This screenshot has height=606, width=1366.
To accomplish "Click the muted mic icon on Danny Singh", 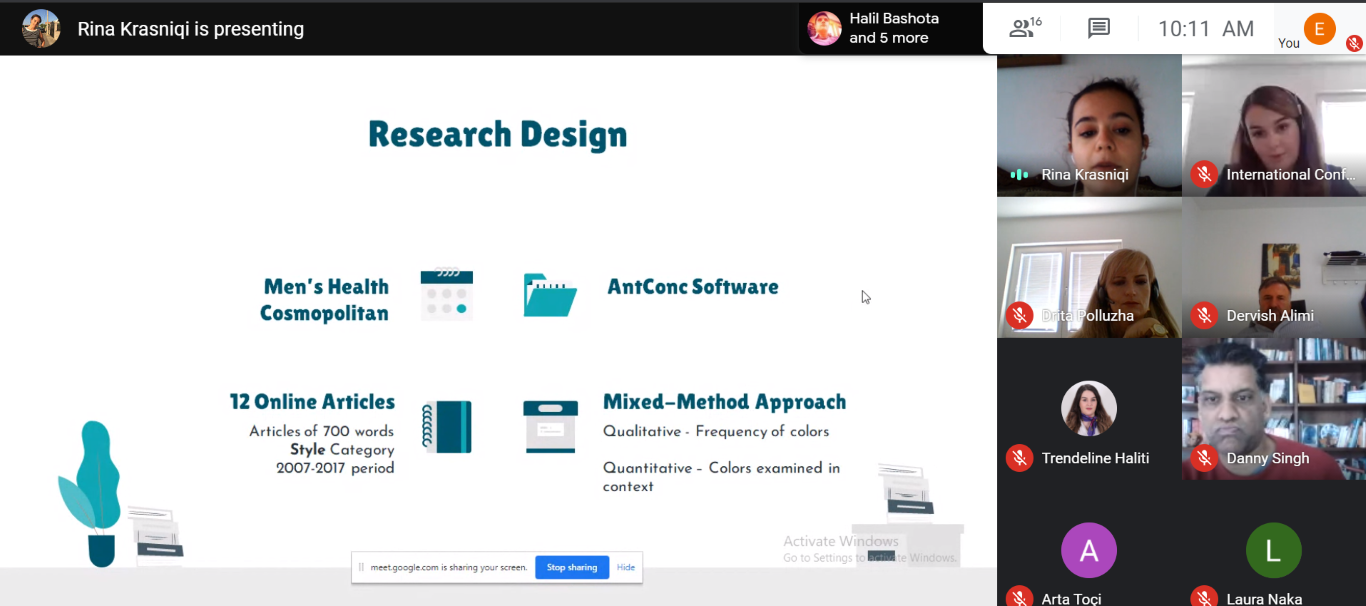I will (x=1204, y=458).
